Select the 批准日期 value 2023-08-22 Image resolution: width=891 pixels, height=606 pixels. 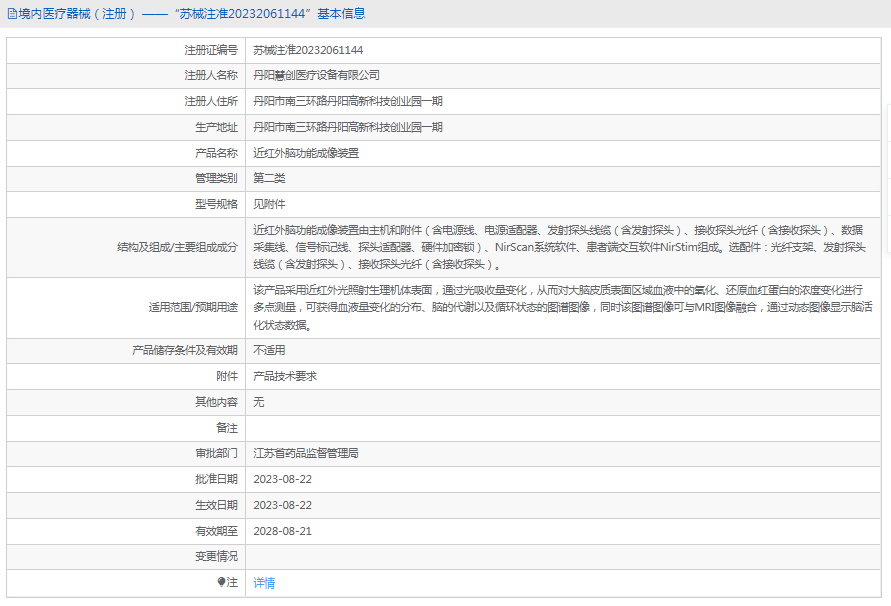tap(282, 479)
